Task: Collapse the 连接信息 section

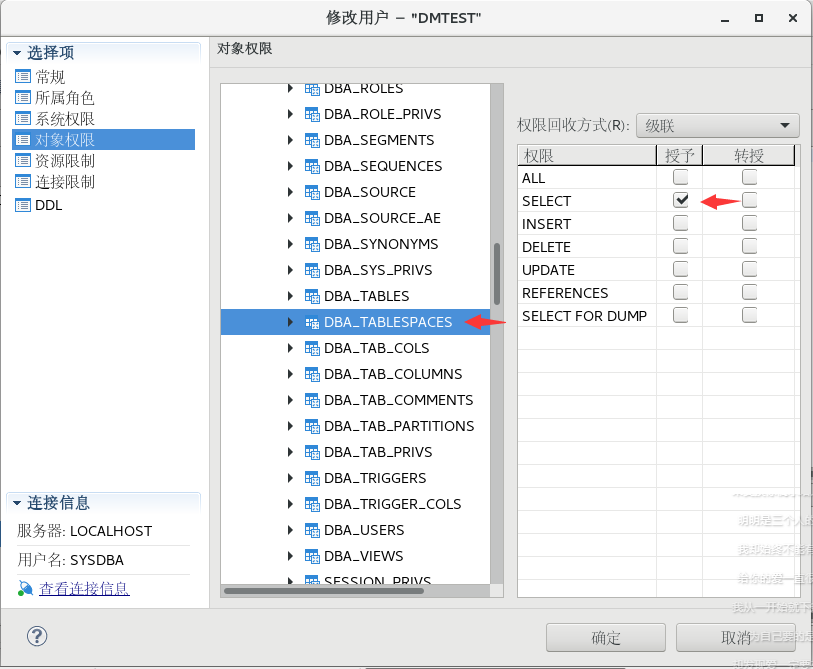Action: (x=17, y=503)
